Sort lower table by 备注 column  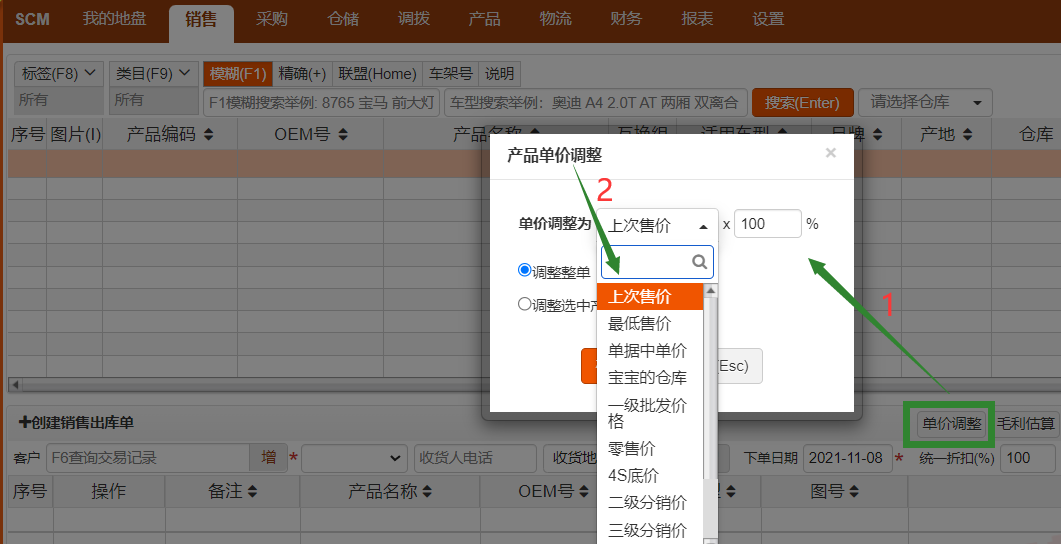[x=252, y=491]
